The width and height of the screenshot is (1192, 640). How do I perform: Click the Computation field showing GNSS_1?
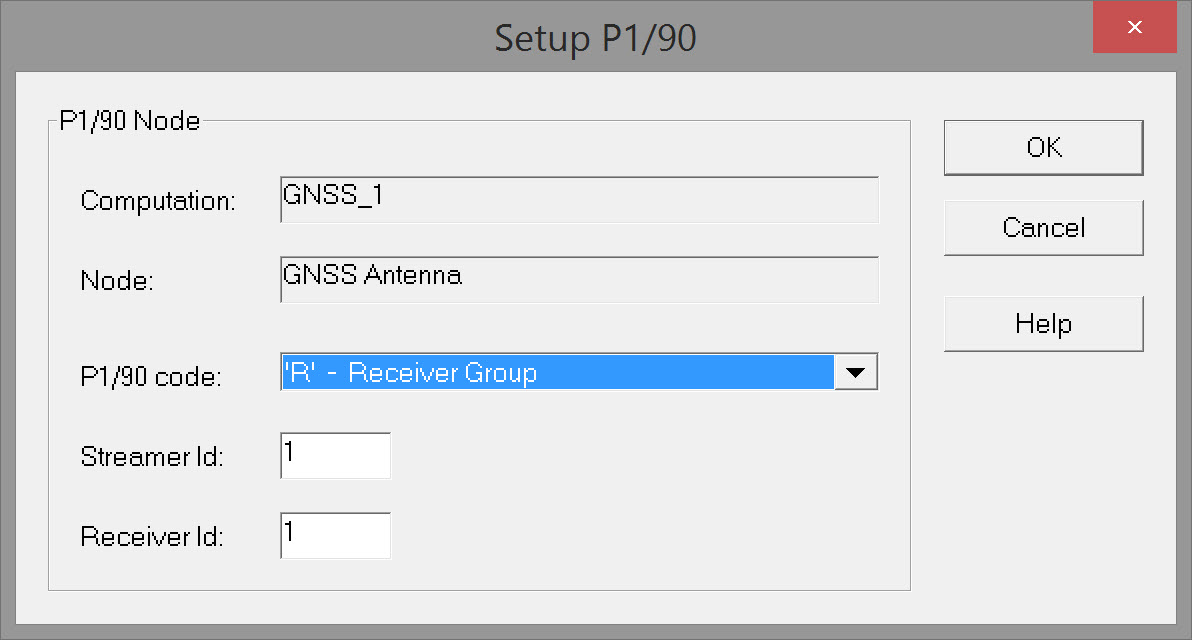[x=579, y=200]
